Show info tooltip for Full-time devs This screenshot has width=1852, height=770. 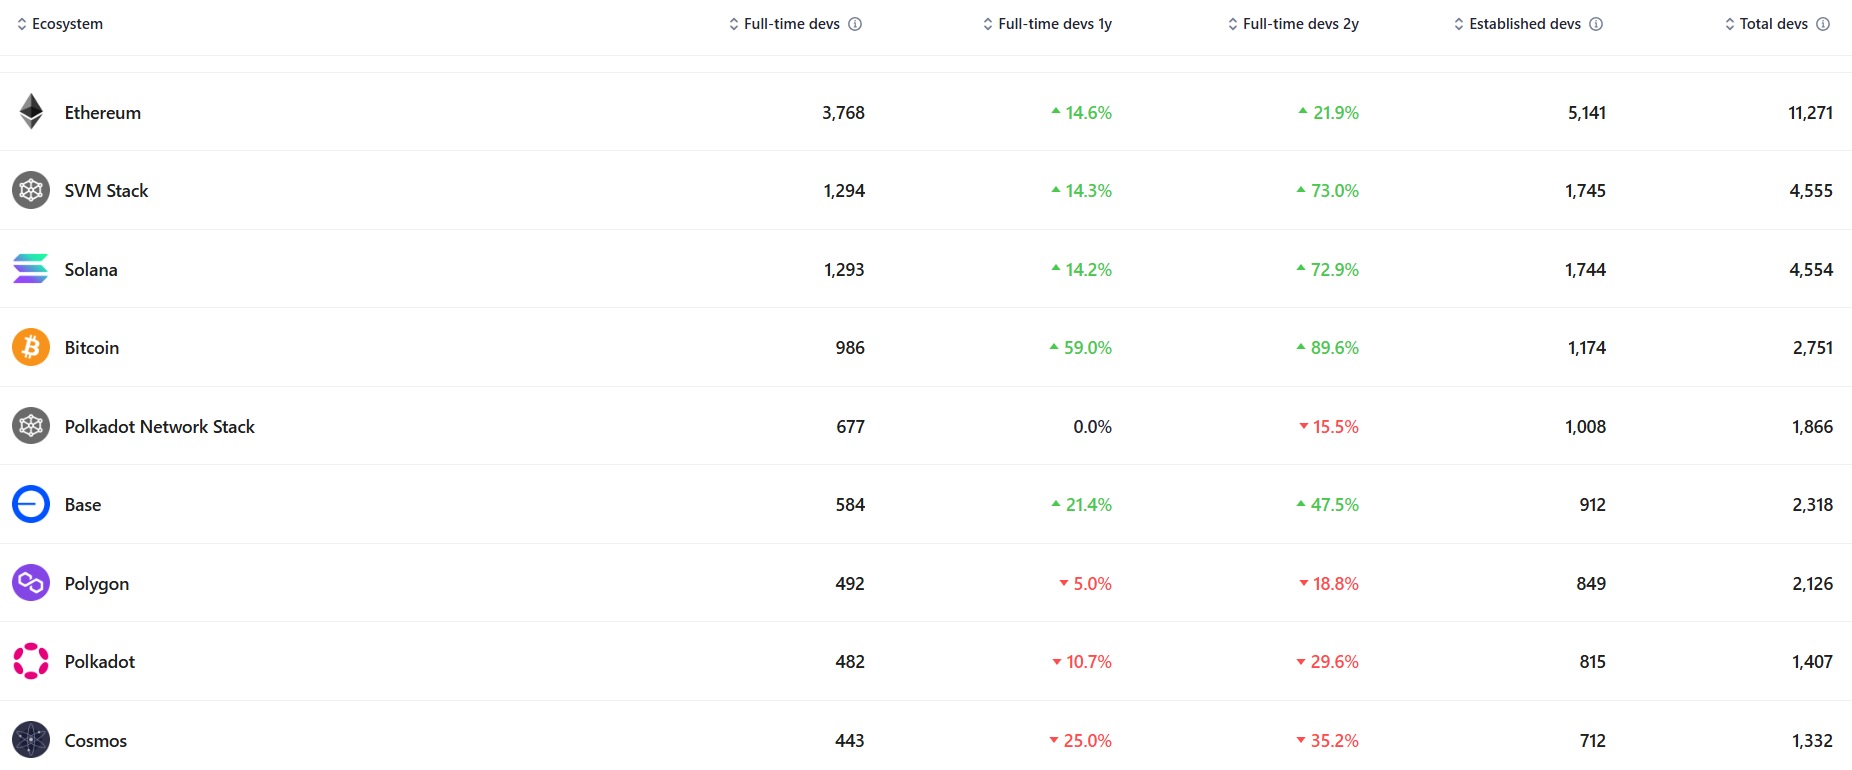coord(855,24)
